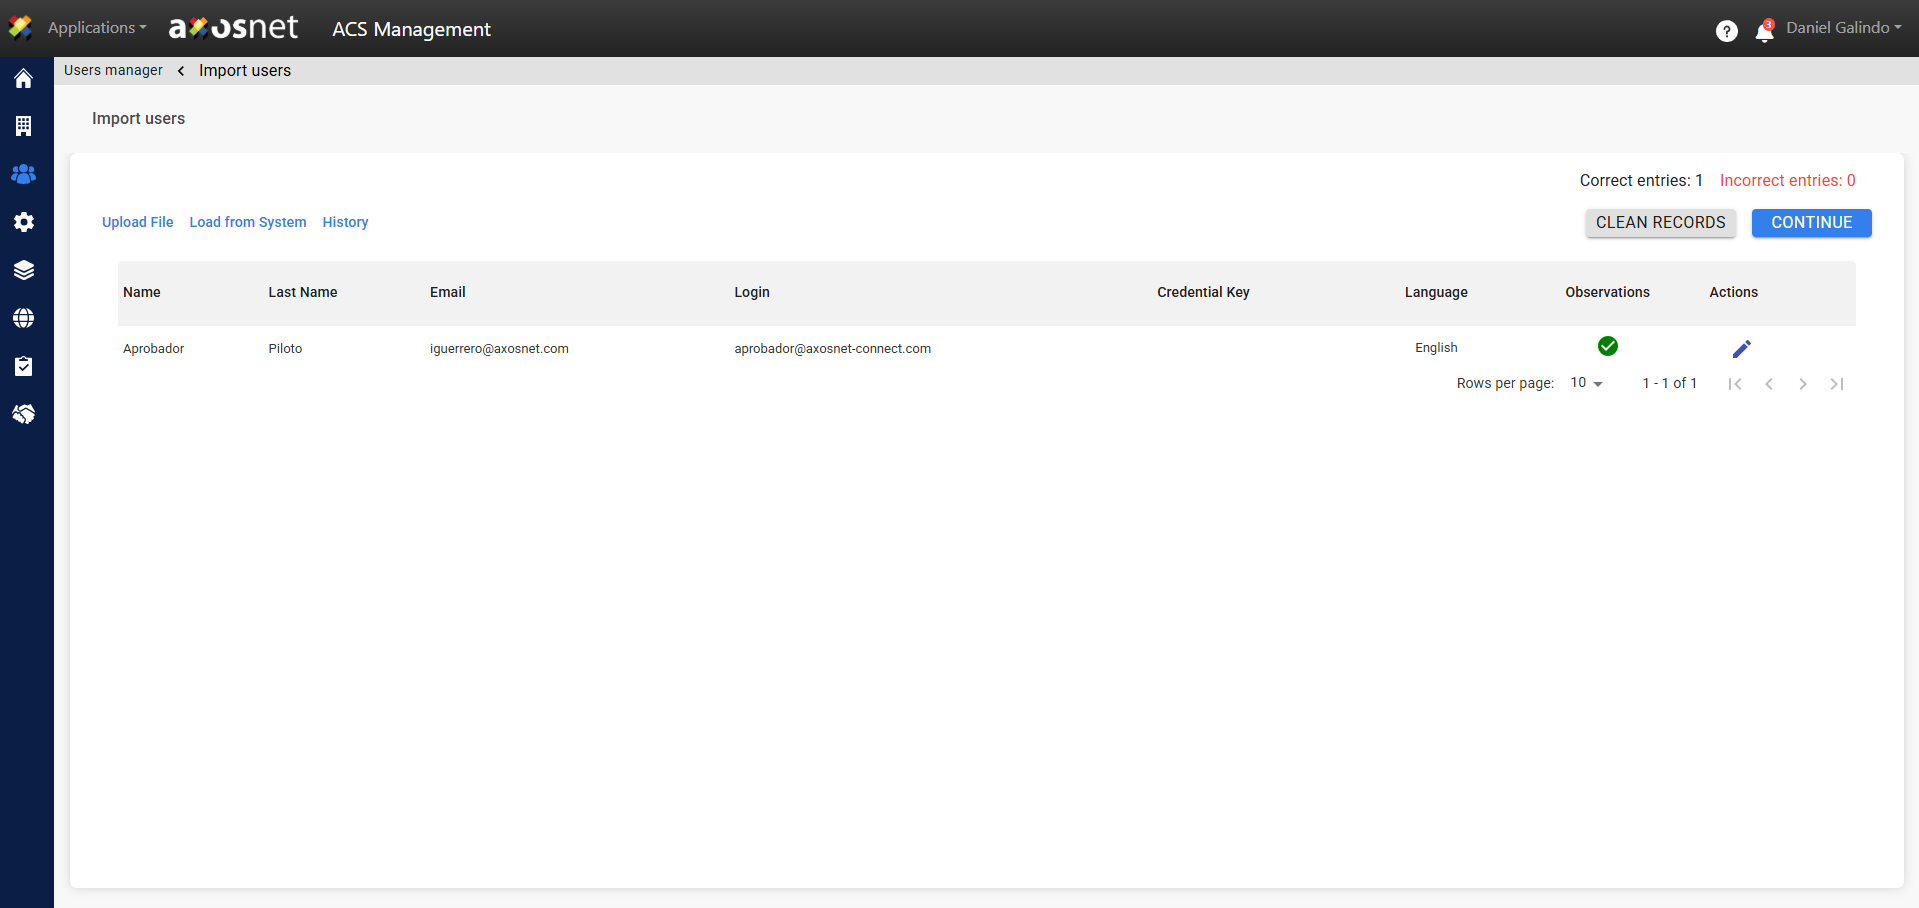
Task: Expand the rows per page dropdown
Action: tap(1586, 383)
